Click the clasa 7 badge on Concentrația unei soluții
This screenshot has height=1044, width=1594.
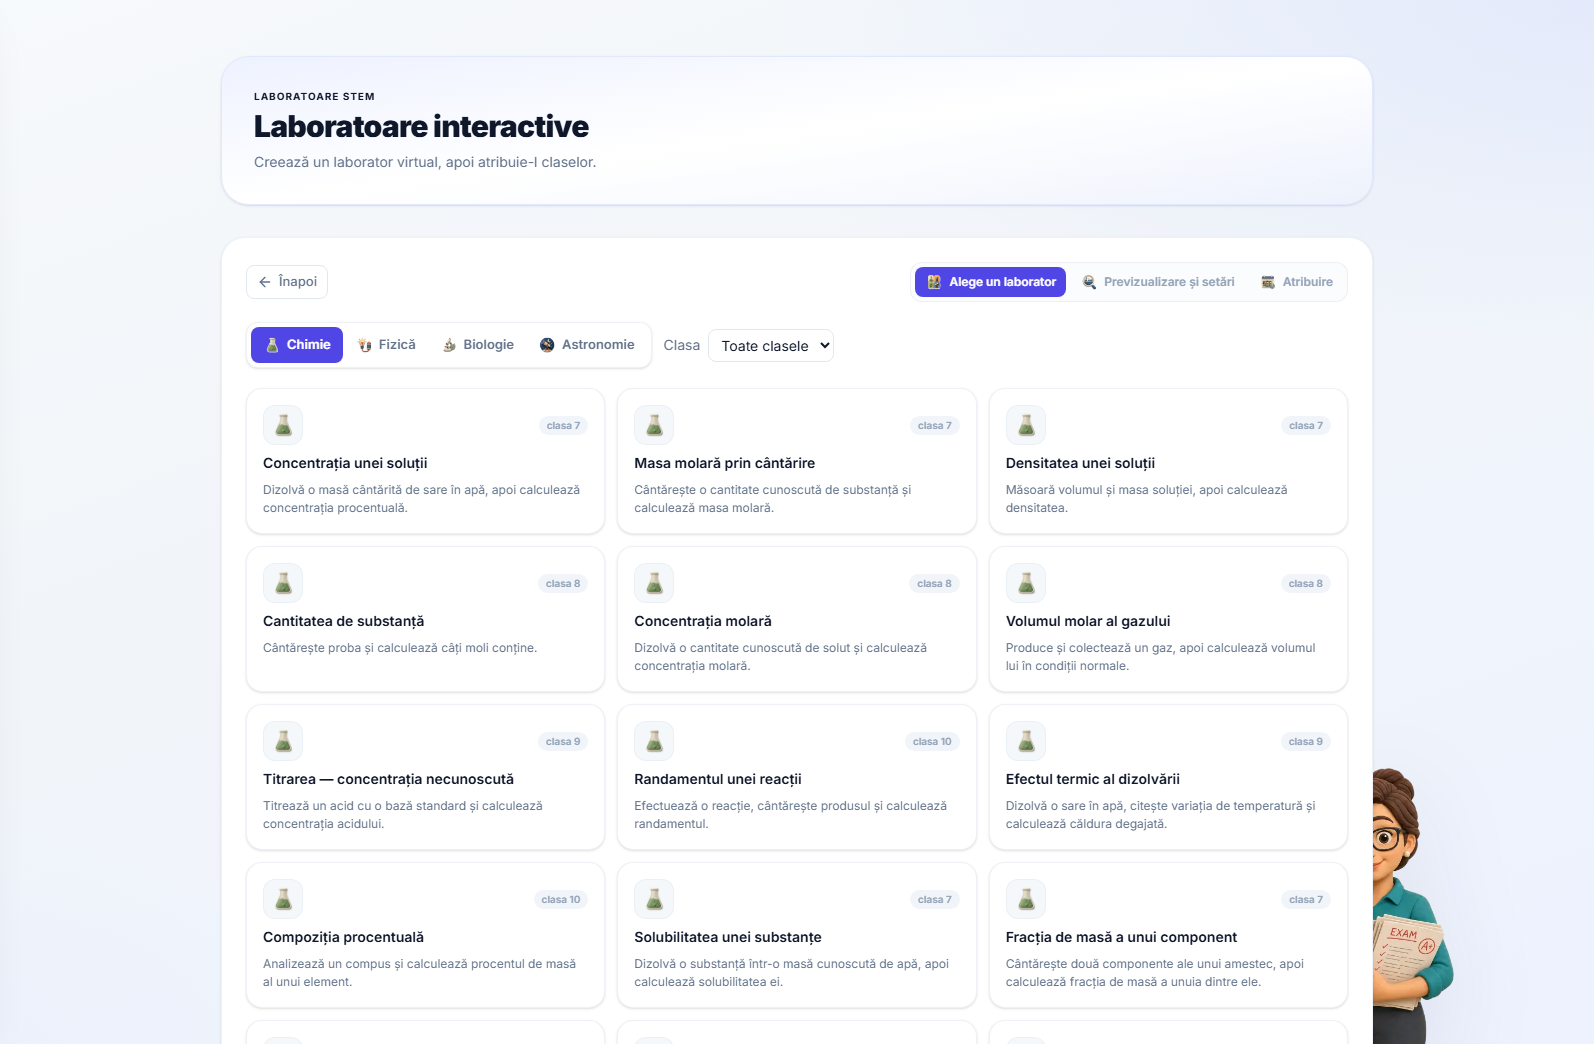[563, 426]
